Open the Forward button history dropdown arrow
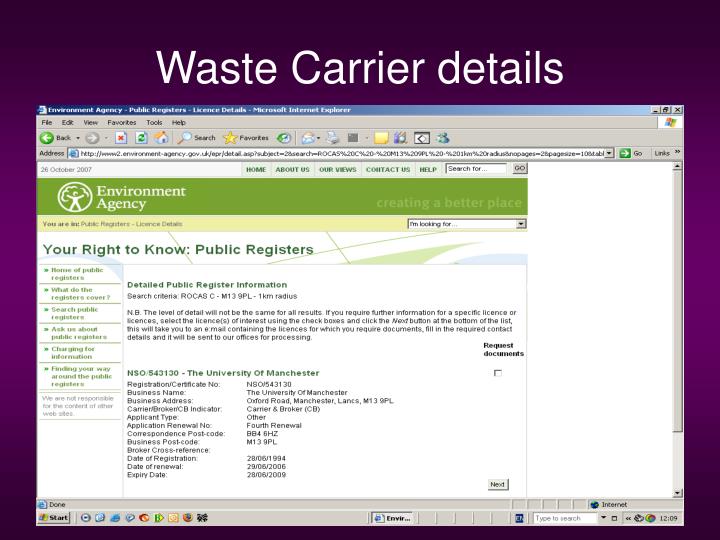Image resolution: width=720 pixels, height=540 pixels. (x=106, y=138)
